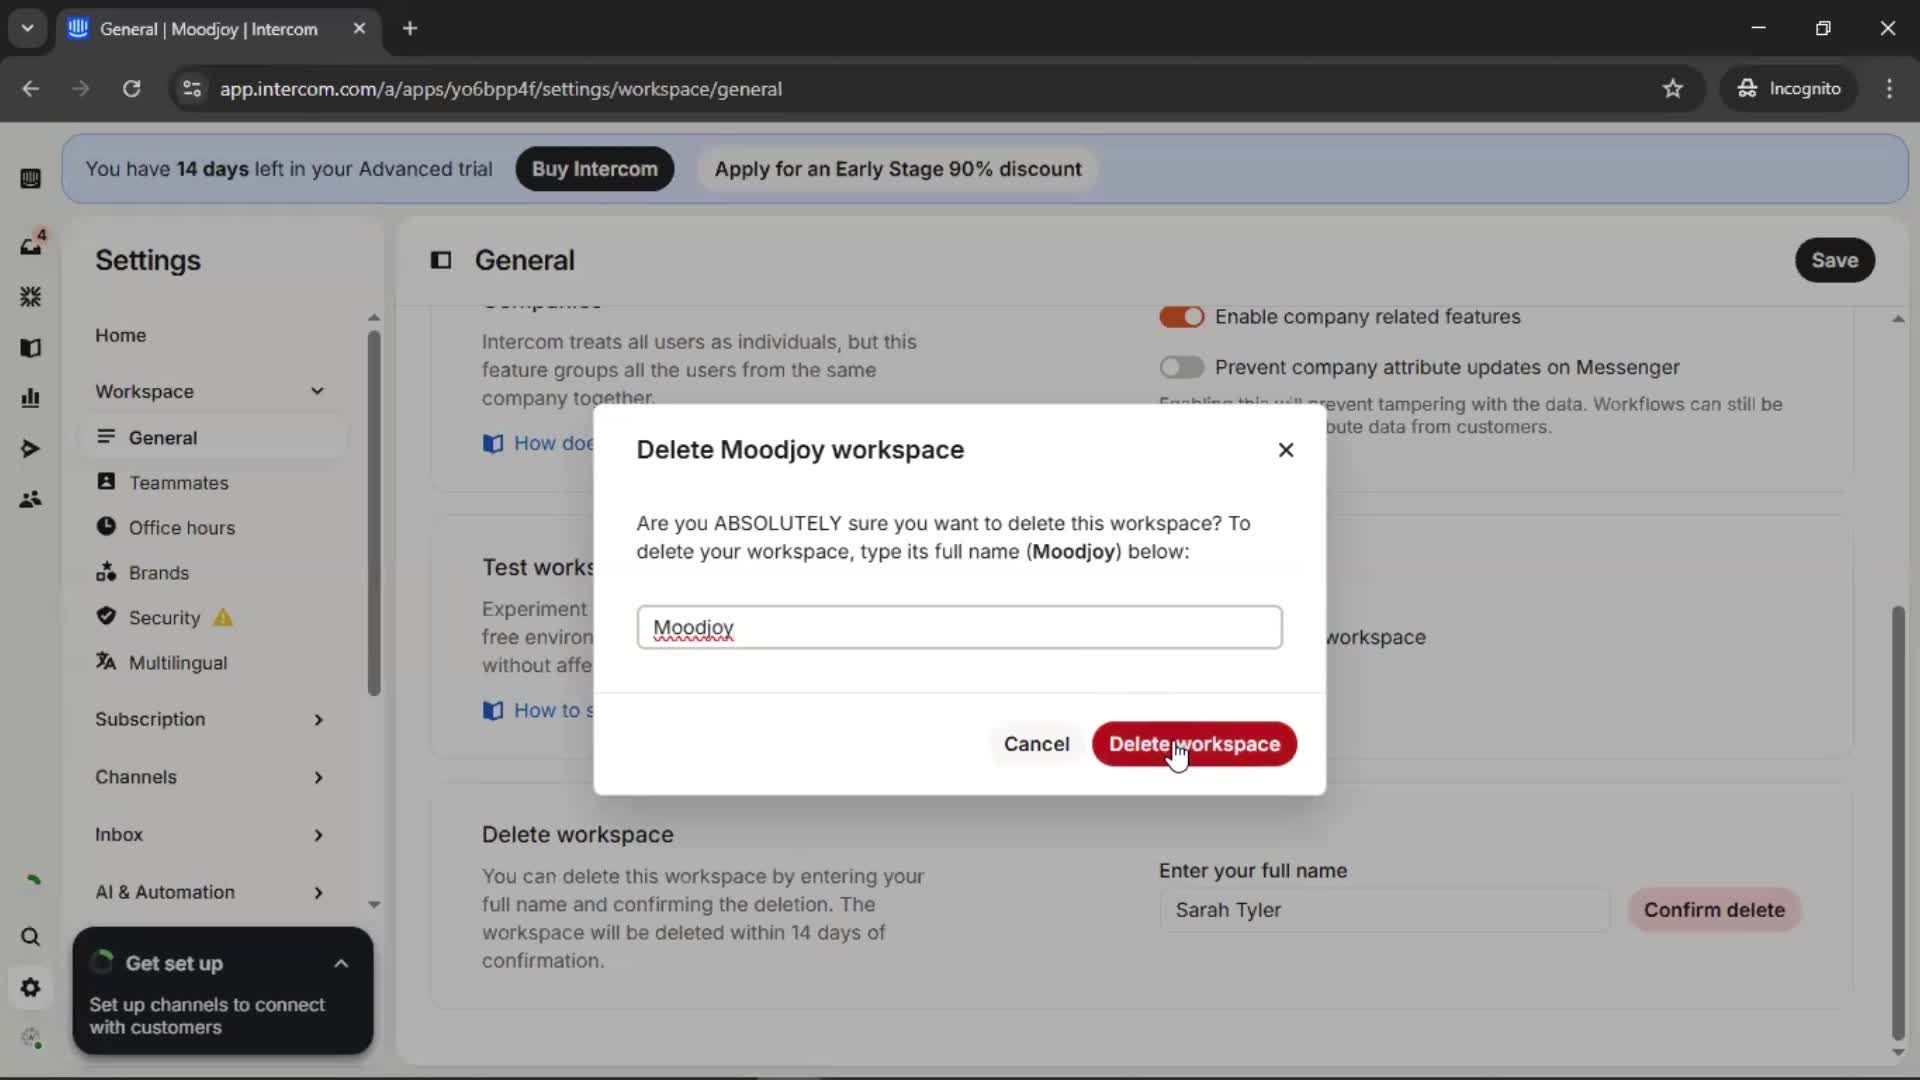The height and width of the screenshot is (1080, 1920).
Task: Expand the AI & Automation settings section
Action: (x=318, y=893)
